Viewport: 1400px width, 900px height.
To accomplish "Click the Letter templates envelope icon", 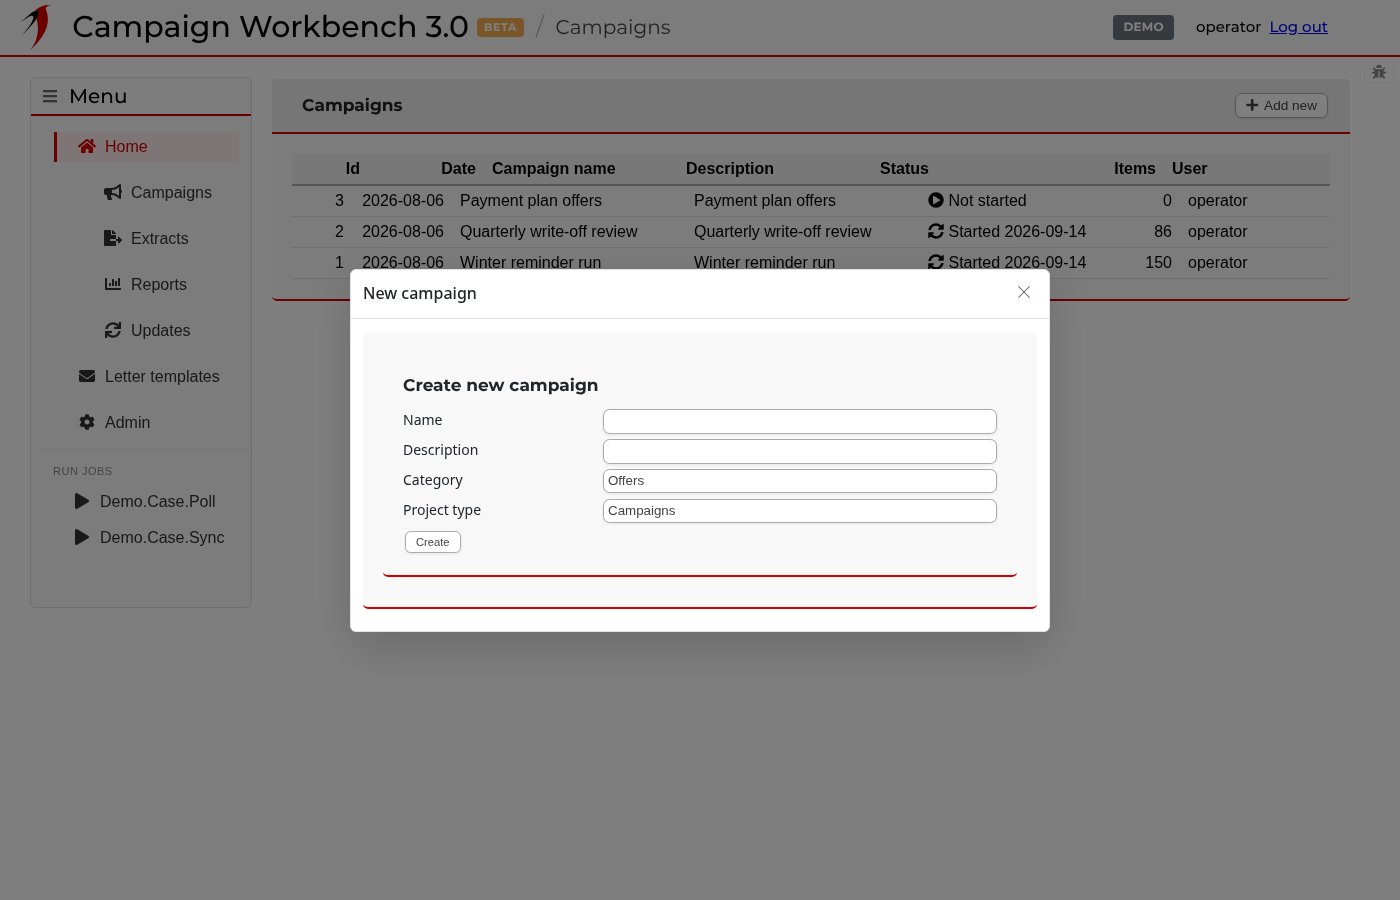I will tap(87, 376).
